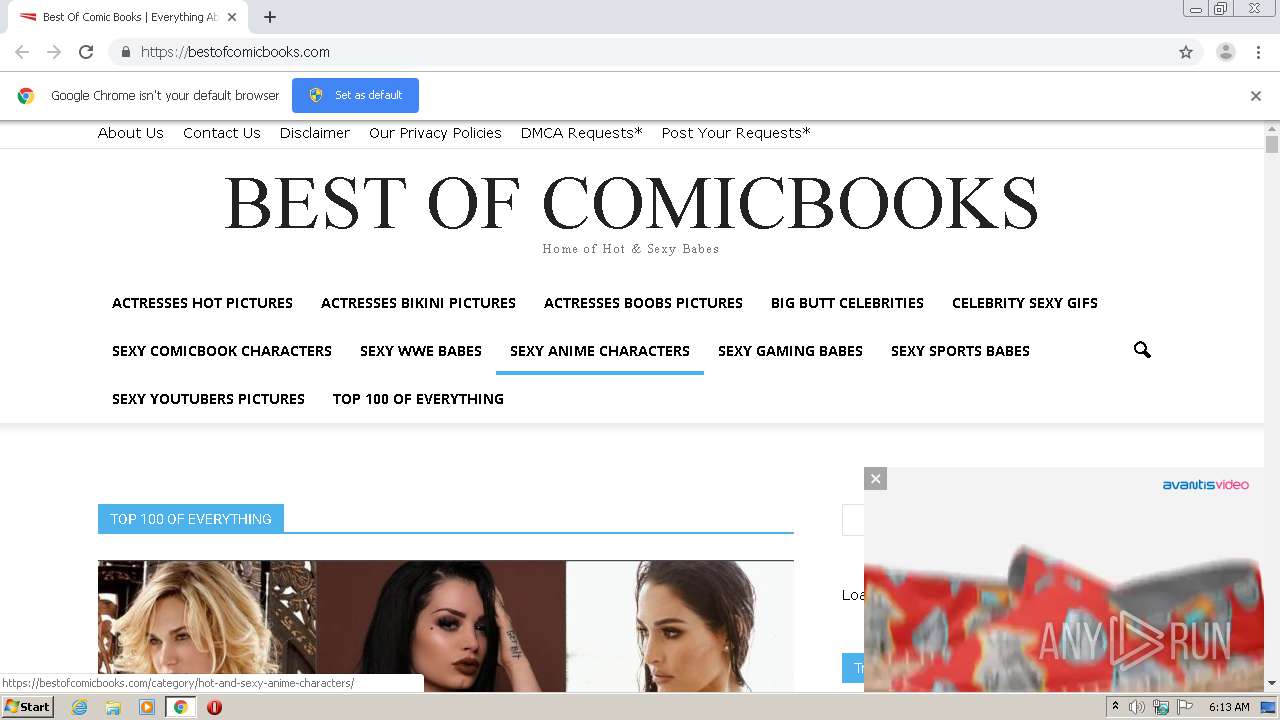Image resolution: width=1280 pixels, height=720 pixels.
Task: Click the browser back arrow
Action: click(22, 52)
